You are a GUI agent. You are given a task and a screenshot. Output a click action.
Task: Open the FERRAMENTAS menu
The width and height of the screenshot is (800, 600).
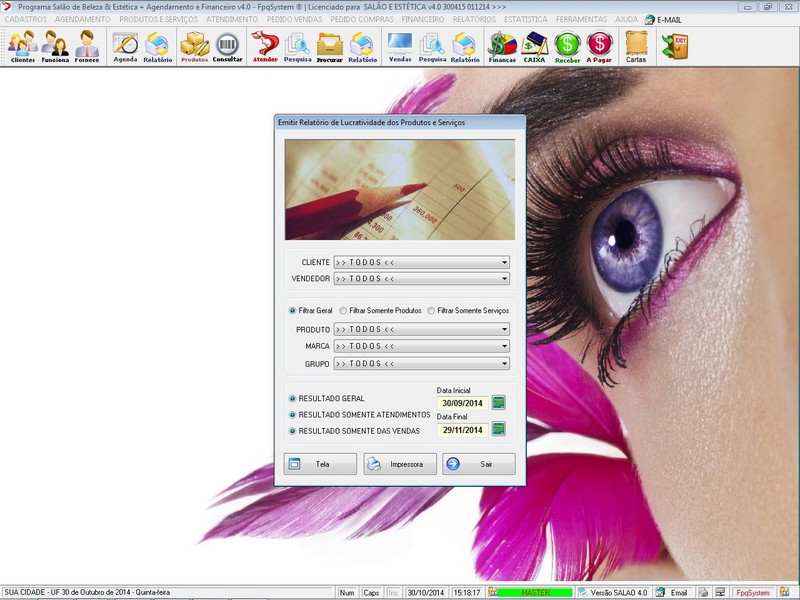[x=582, y=19]
